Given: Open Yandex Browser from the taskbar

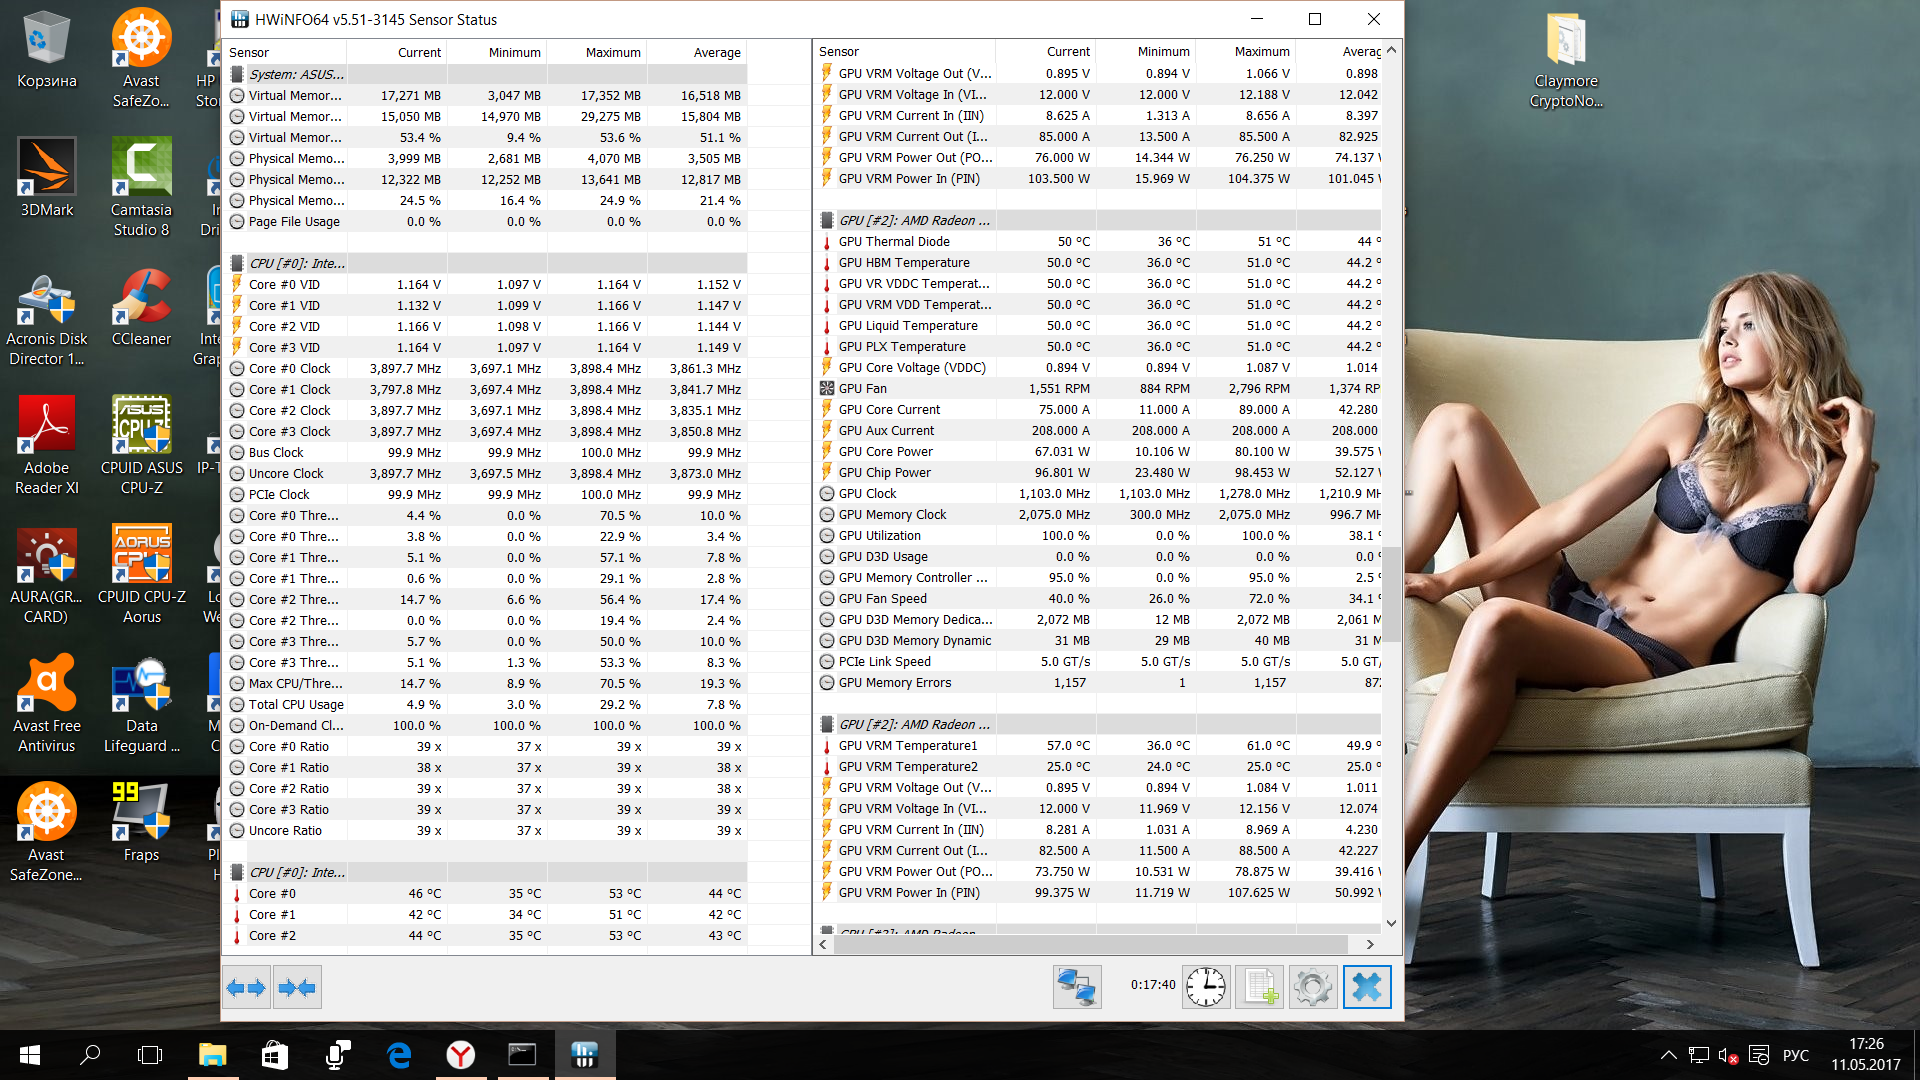Looking at the screenshot, I should click(x=460, y=1055).
